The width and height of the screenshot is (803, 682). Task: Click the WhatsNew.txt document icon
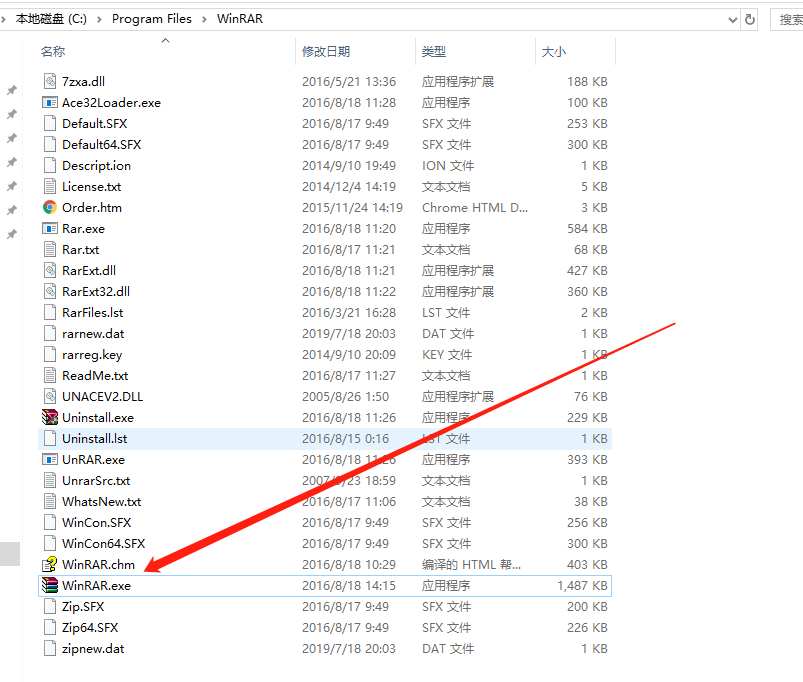pyautogui.click(x=50, y=501)
